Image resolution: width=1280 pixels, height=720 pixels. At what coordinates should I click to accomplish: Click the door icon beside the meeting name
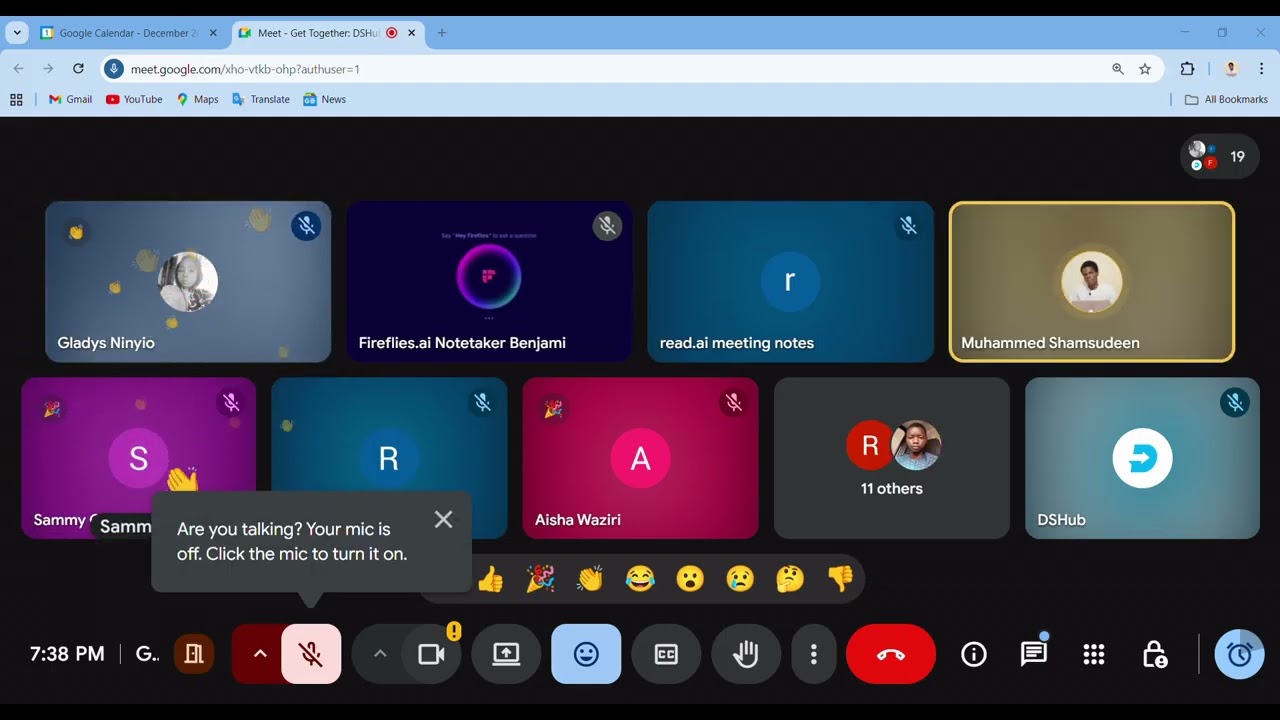[194, 654]
